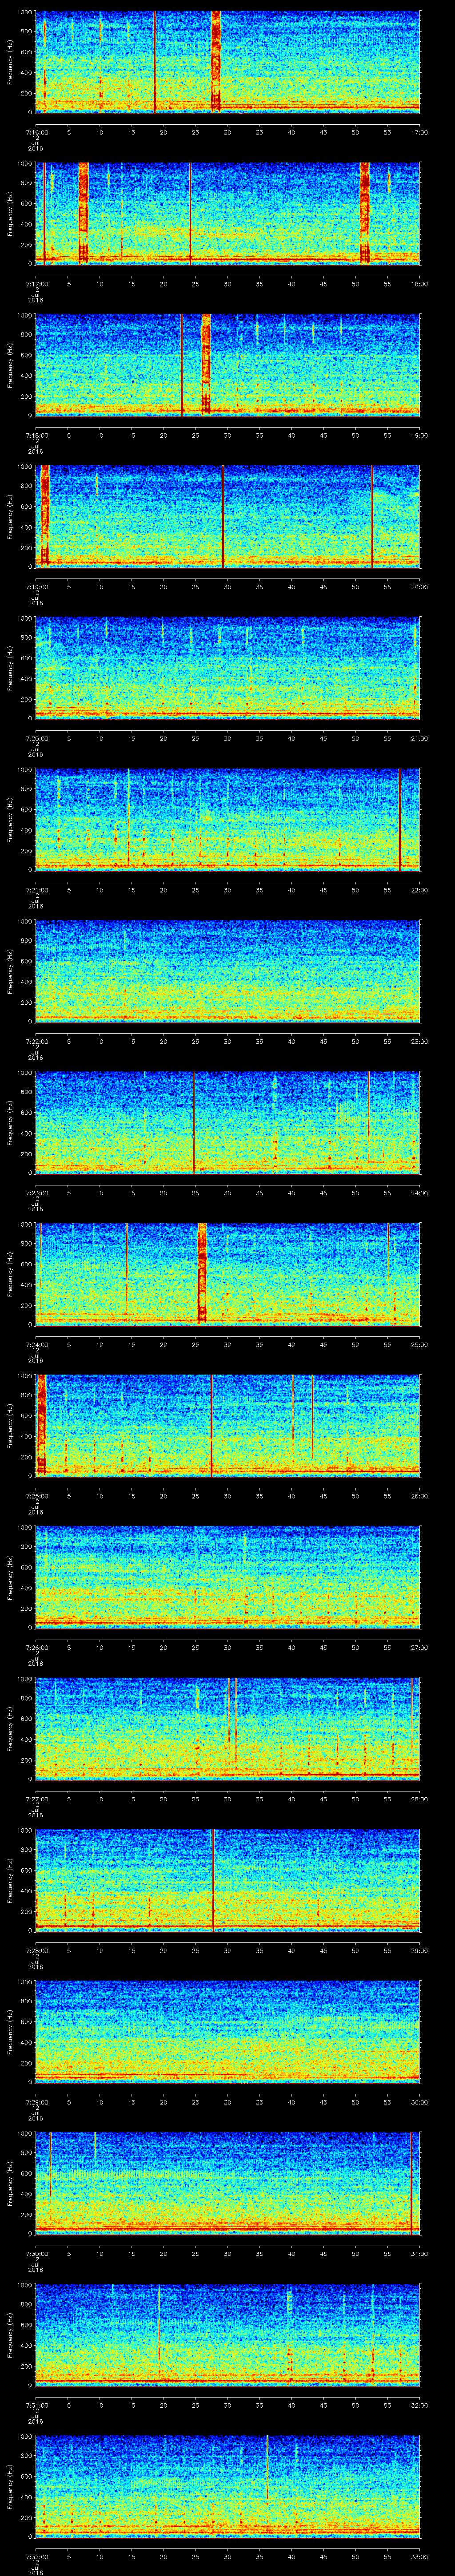The height and width of the screenshot is (2576, 455).
Task: Click the '7:28:00' start time label
Action: [37, 1950]
